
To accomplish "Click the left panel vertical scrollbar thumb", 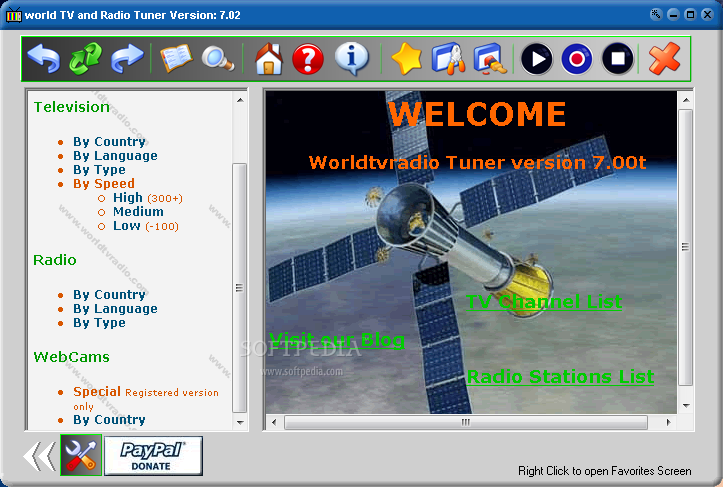I will tap(240, 287).
